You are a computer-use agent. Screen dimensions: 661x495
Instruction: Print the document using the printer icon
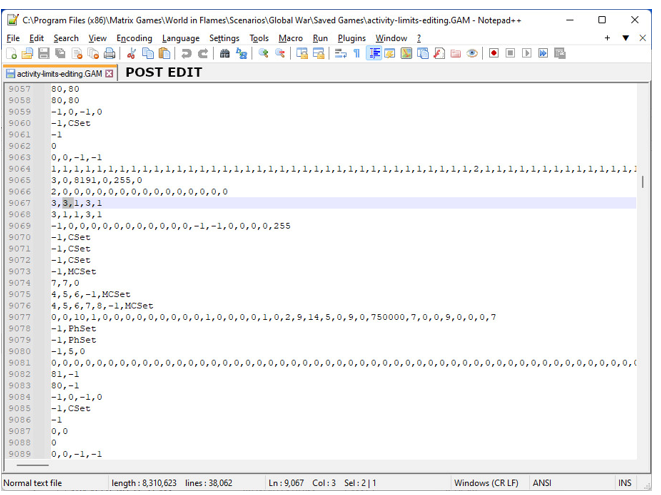[x=110, y=54]
